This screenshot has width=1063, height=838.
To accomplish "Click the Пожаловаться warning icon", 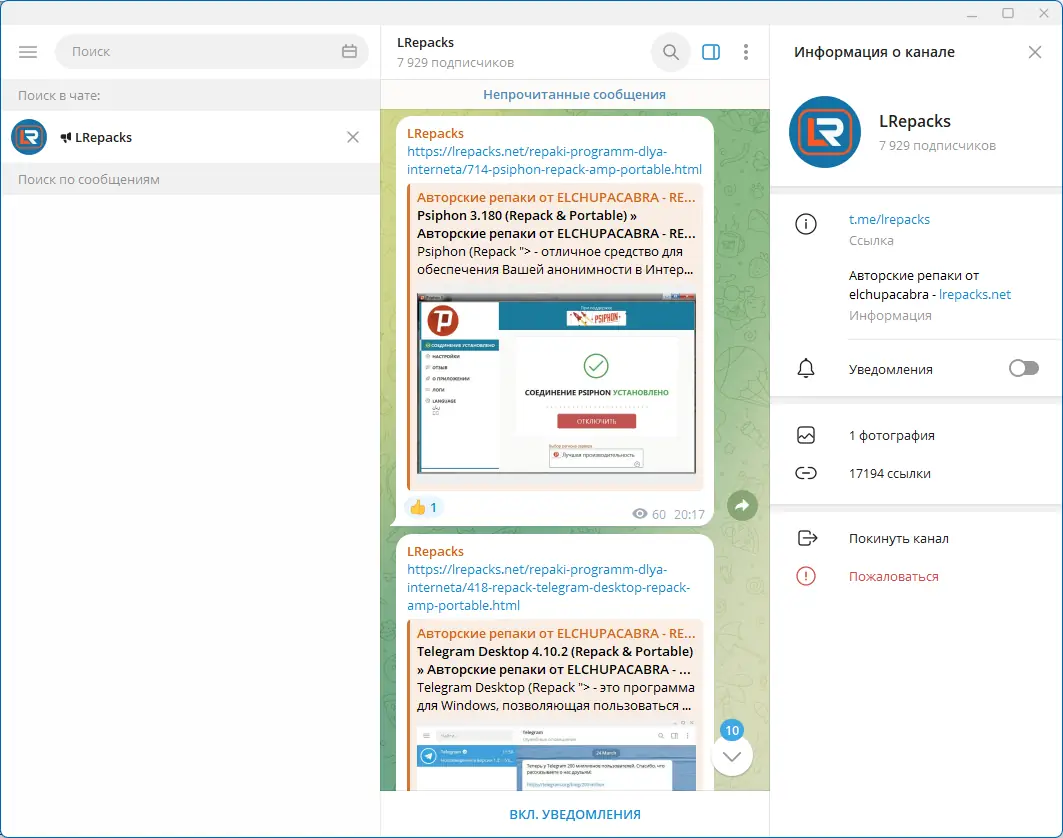I will [805, 576].
